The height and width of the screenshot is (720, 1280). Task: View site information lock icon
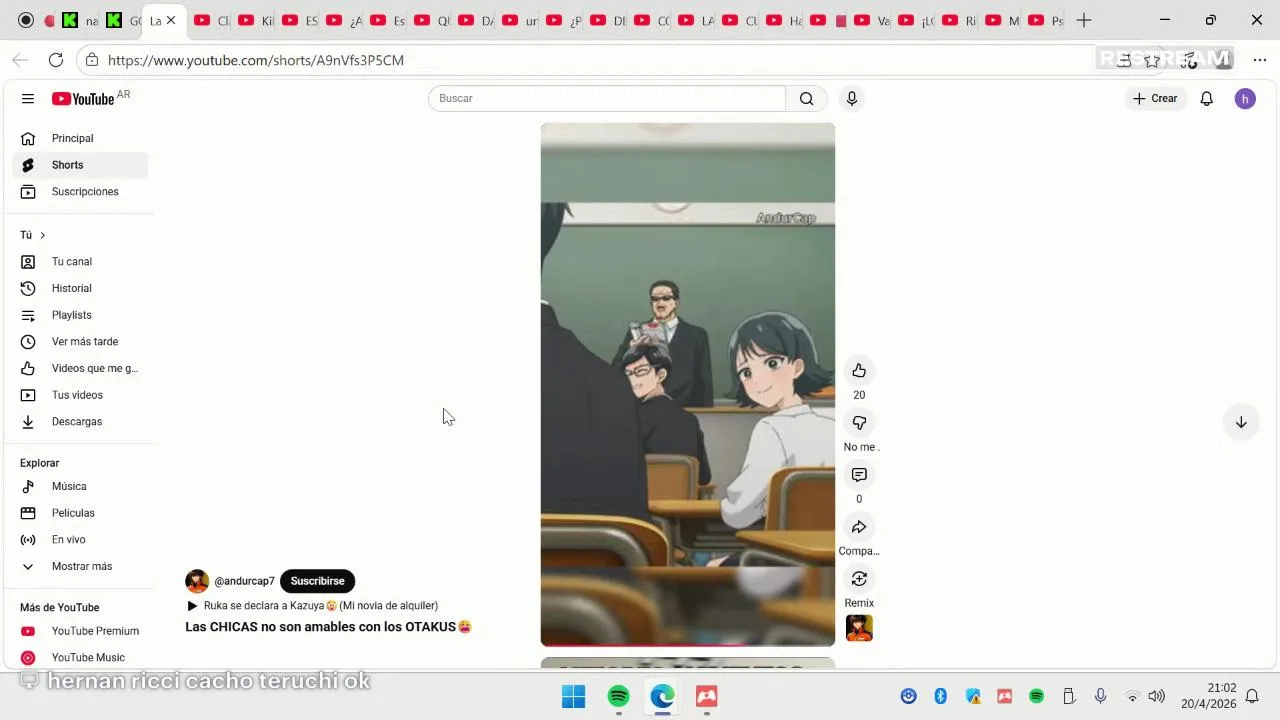pos(92,60)
